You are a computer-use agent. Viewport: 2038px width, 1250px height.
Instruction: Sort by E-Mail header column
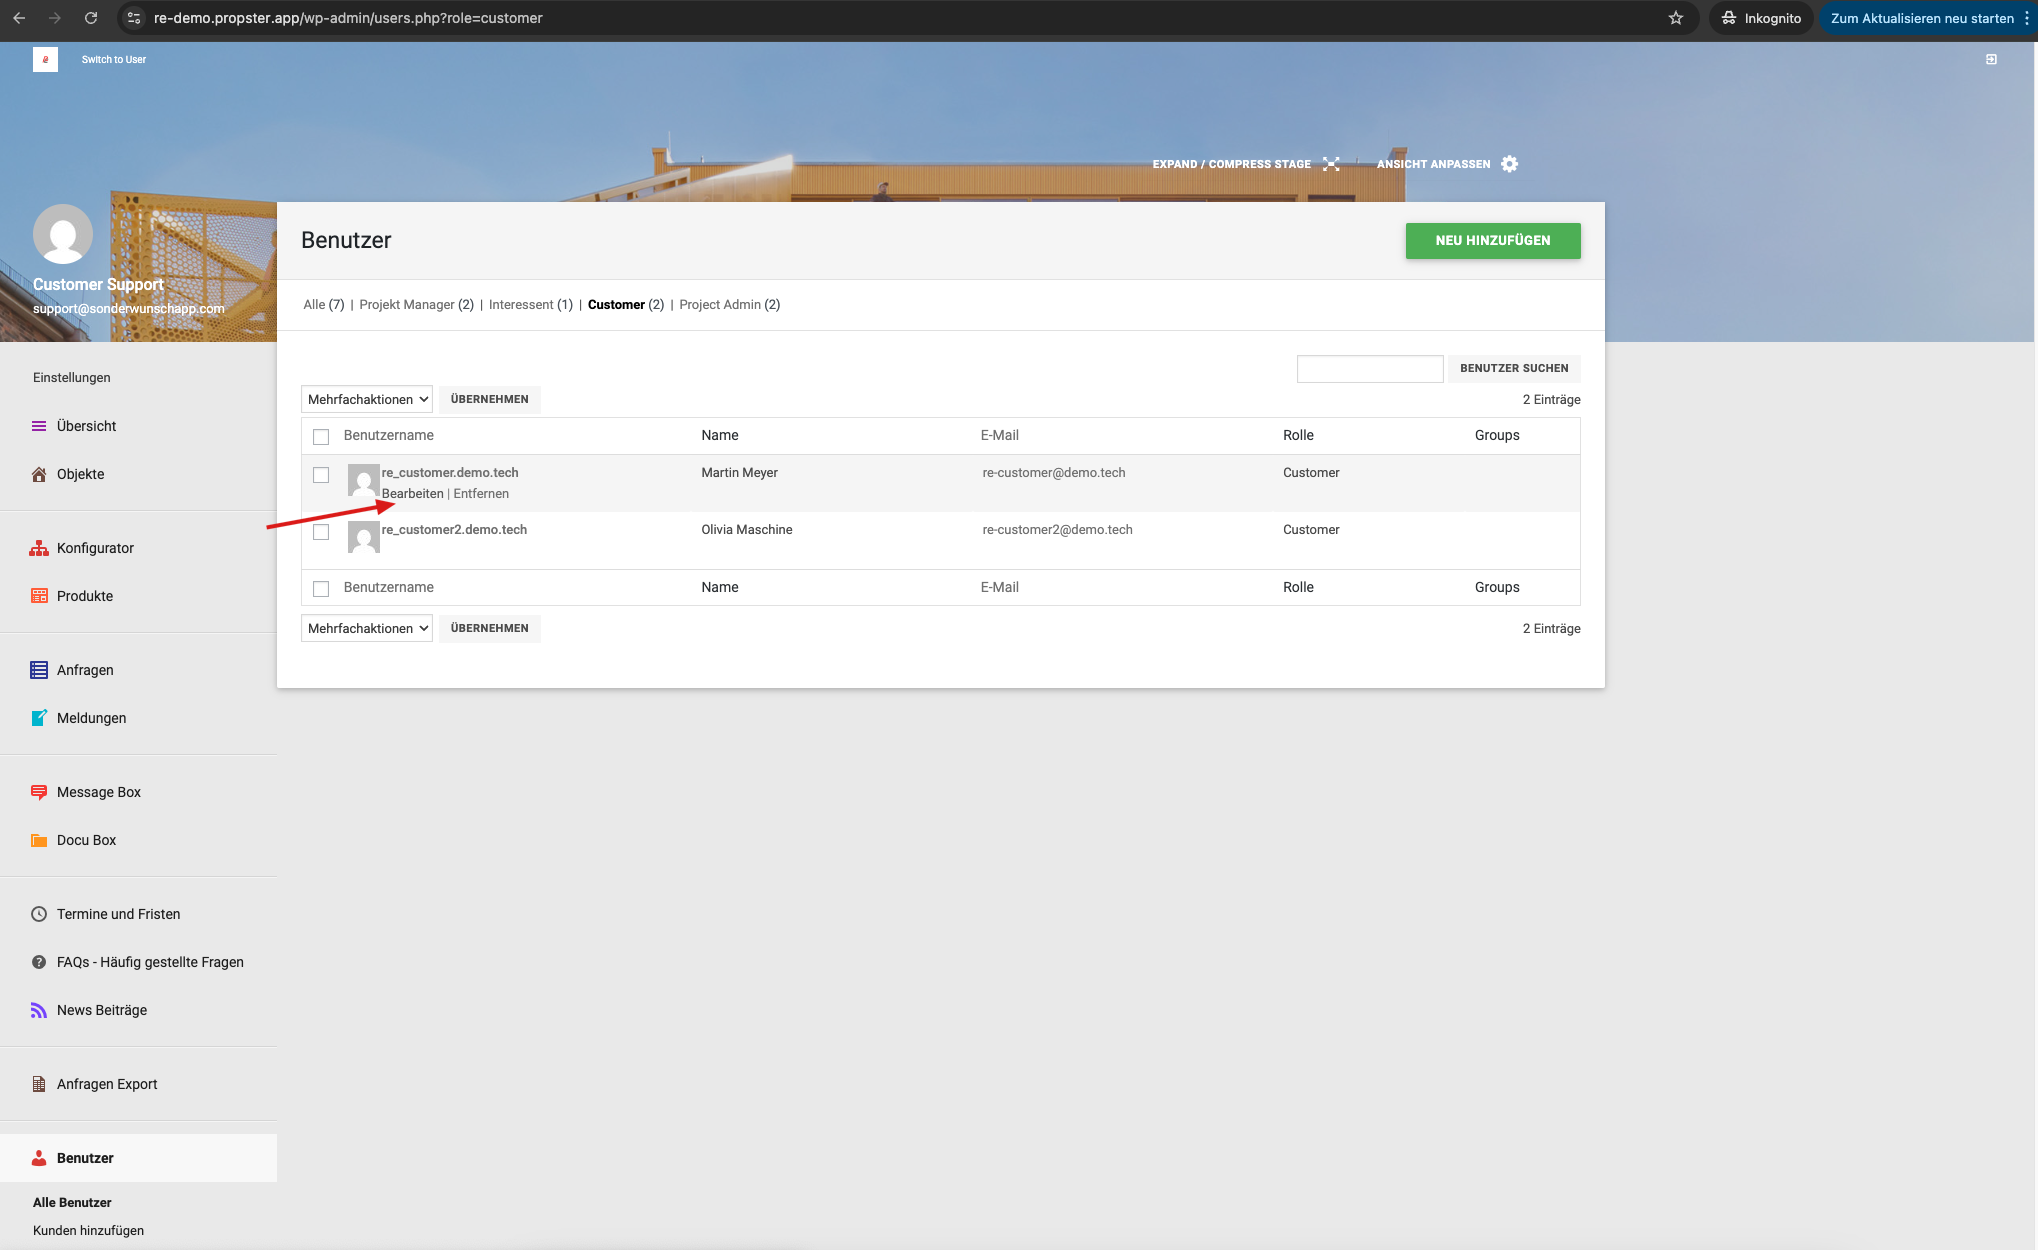point(1000,436)
